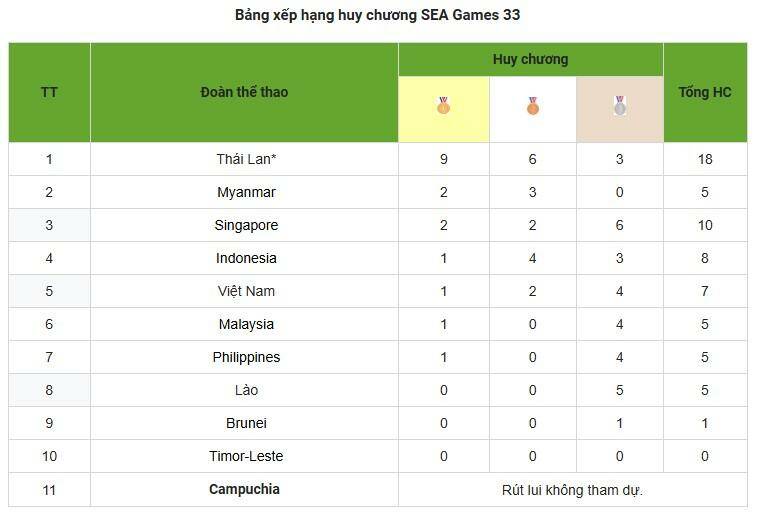Click the 'Huy chương' column header
Image resolution: width=757 pixels, height=518 pixels.
530,59
